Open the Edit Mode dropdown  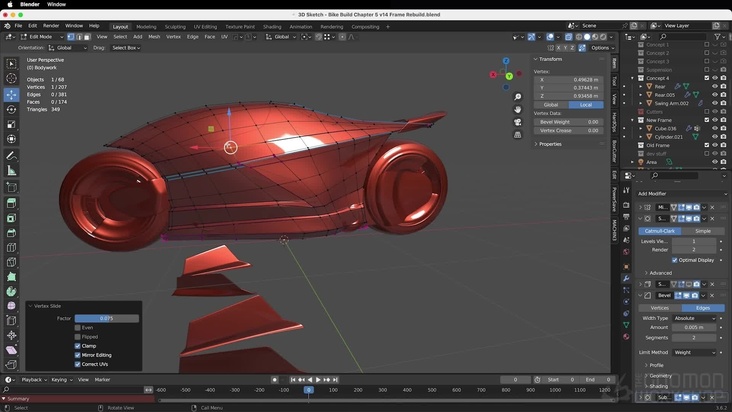tap(42, 37)
